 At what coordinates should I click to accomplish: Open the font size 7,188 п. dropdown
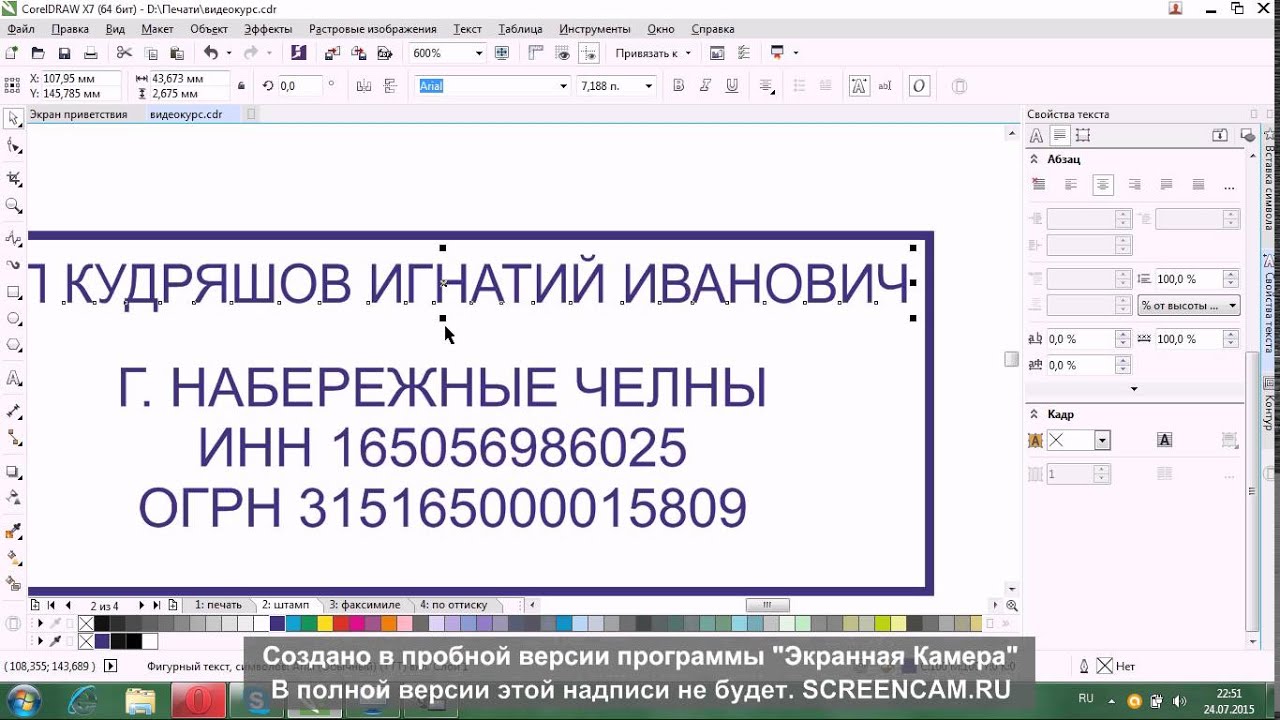648,86
